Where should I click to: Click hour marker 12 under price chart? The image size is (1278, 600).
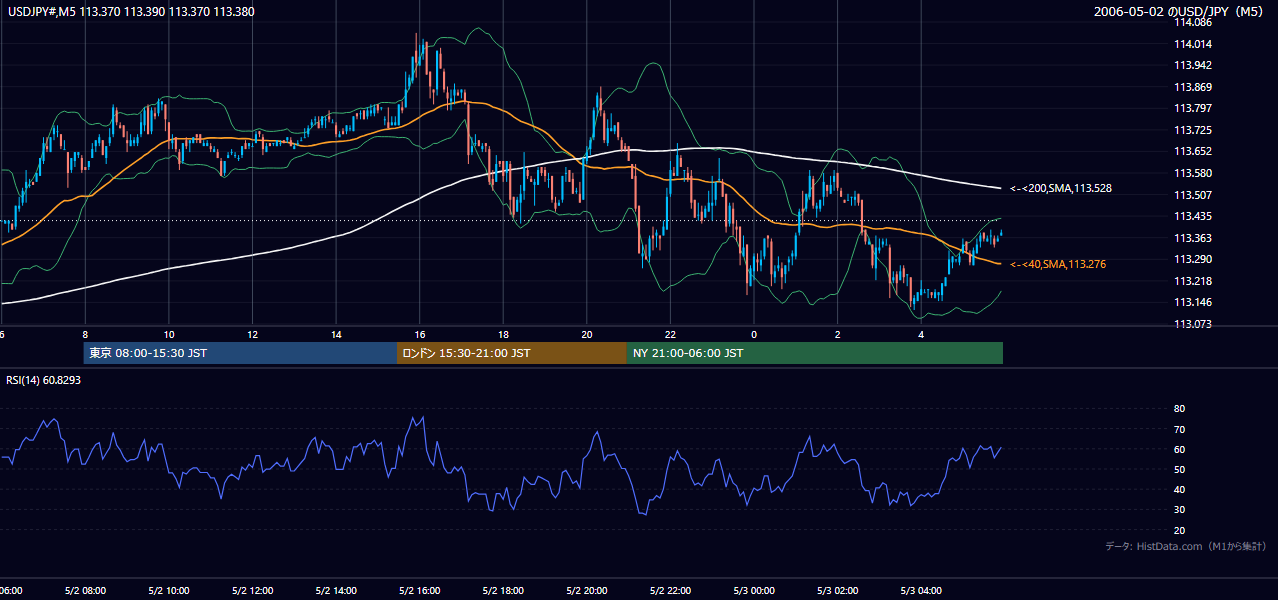252,335
